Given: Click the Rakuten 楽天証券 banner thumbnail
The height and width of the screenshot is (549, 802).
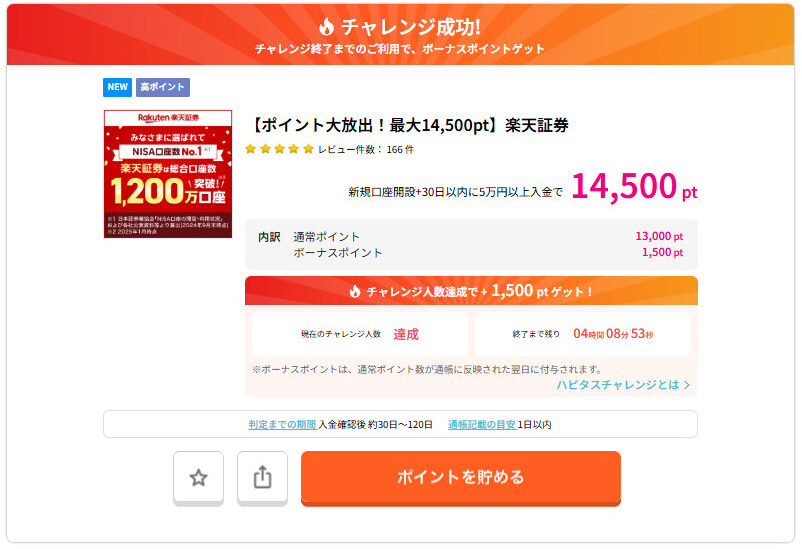Looking at the screenshot, I should 168,174.
